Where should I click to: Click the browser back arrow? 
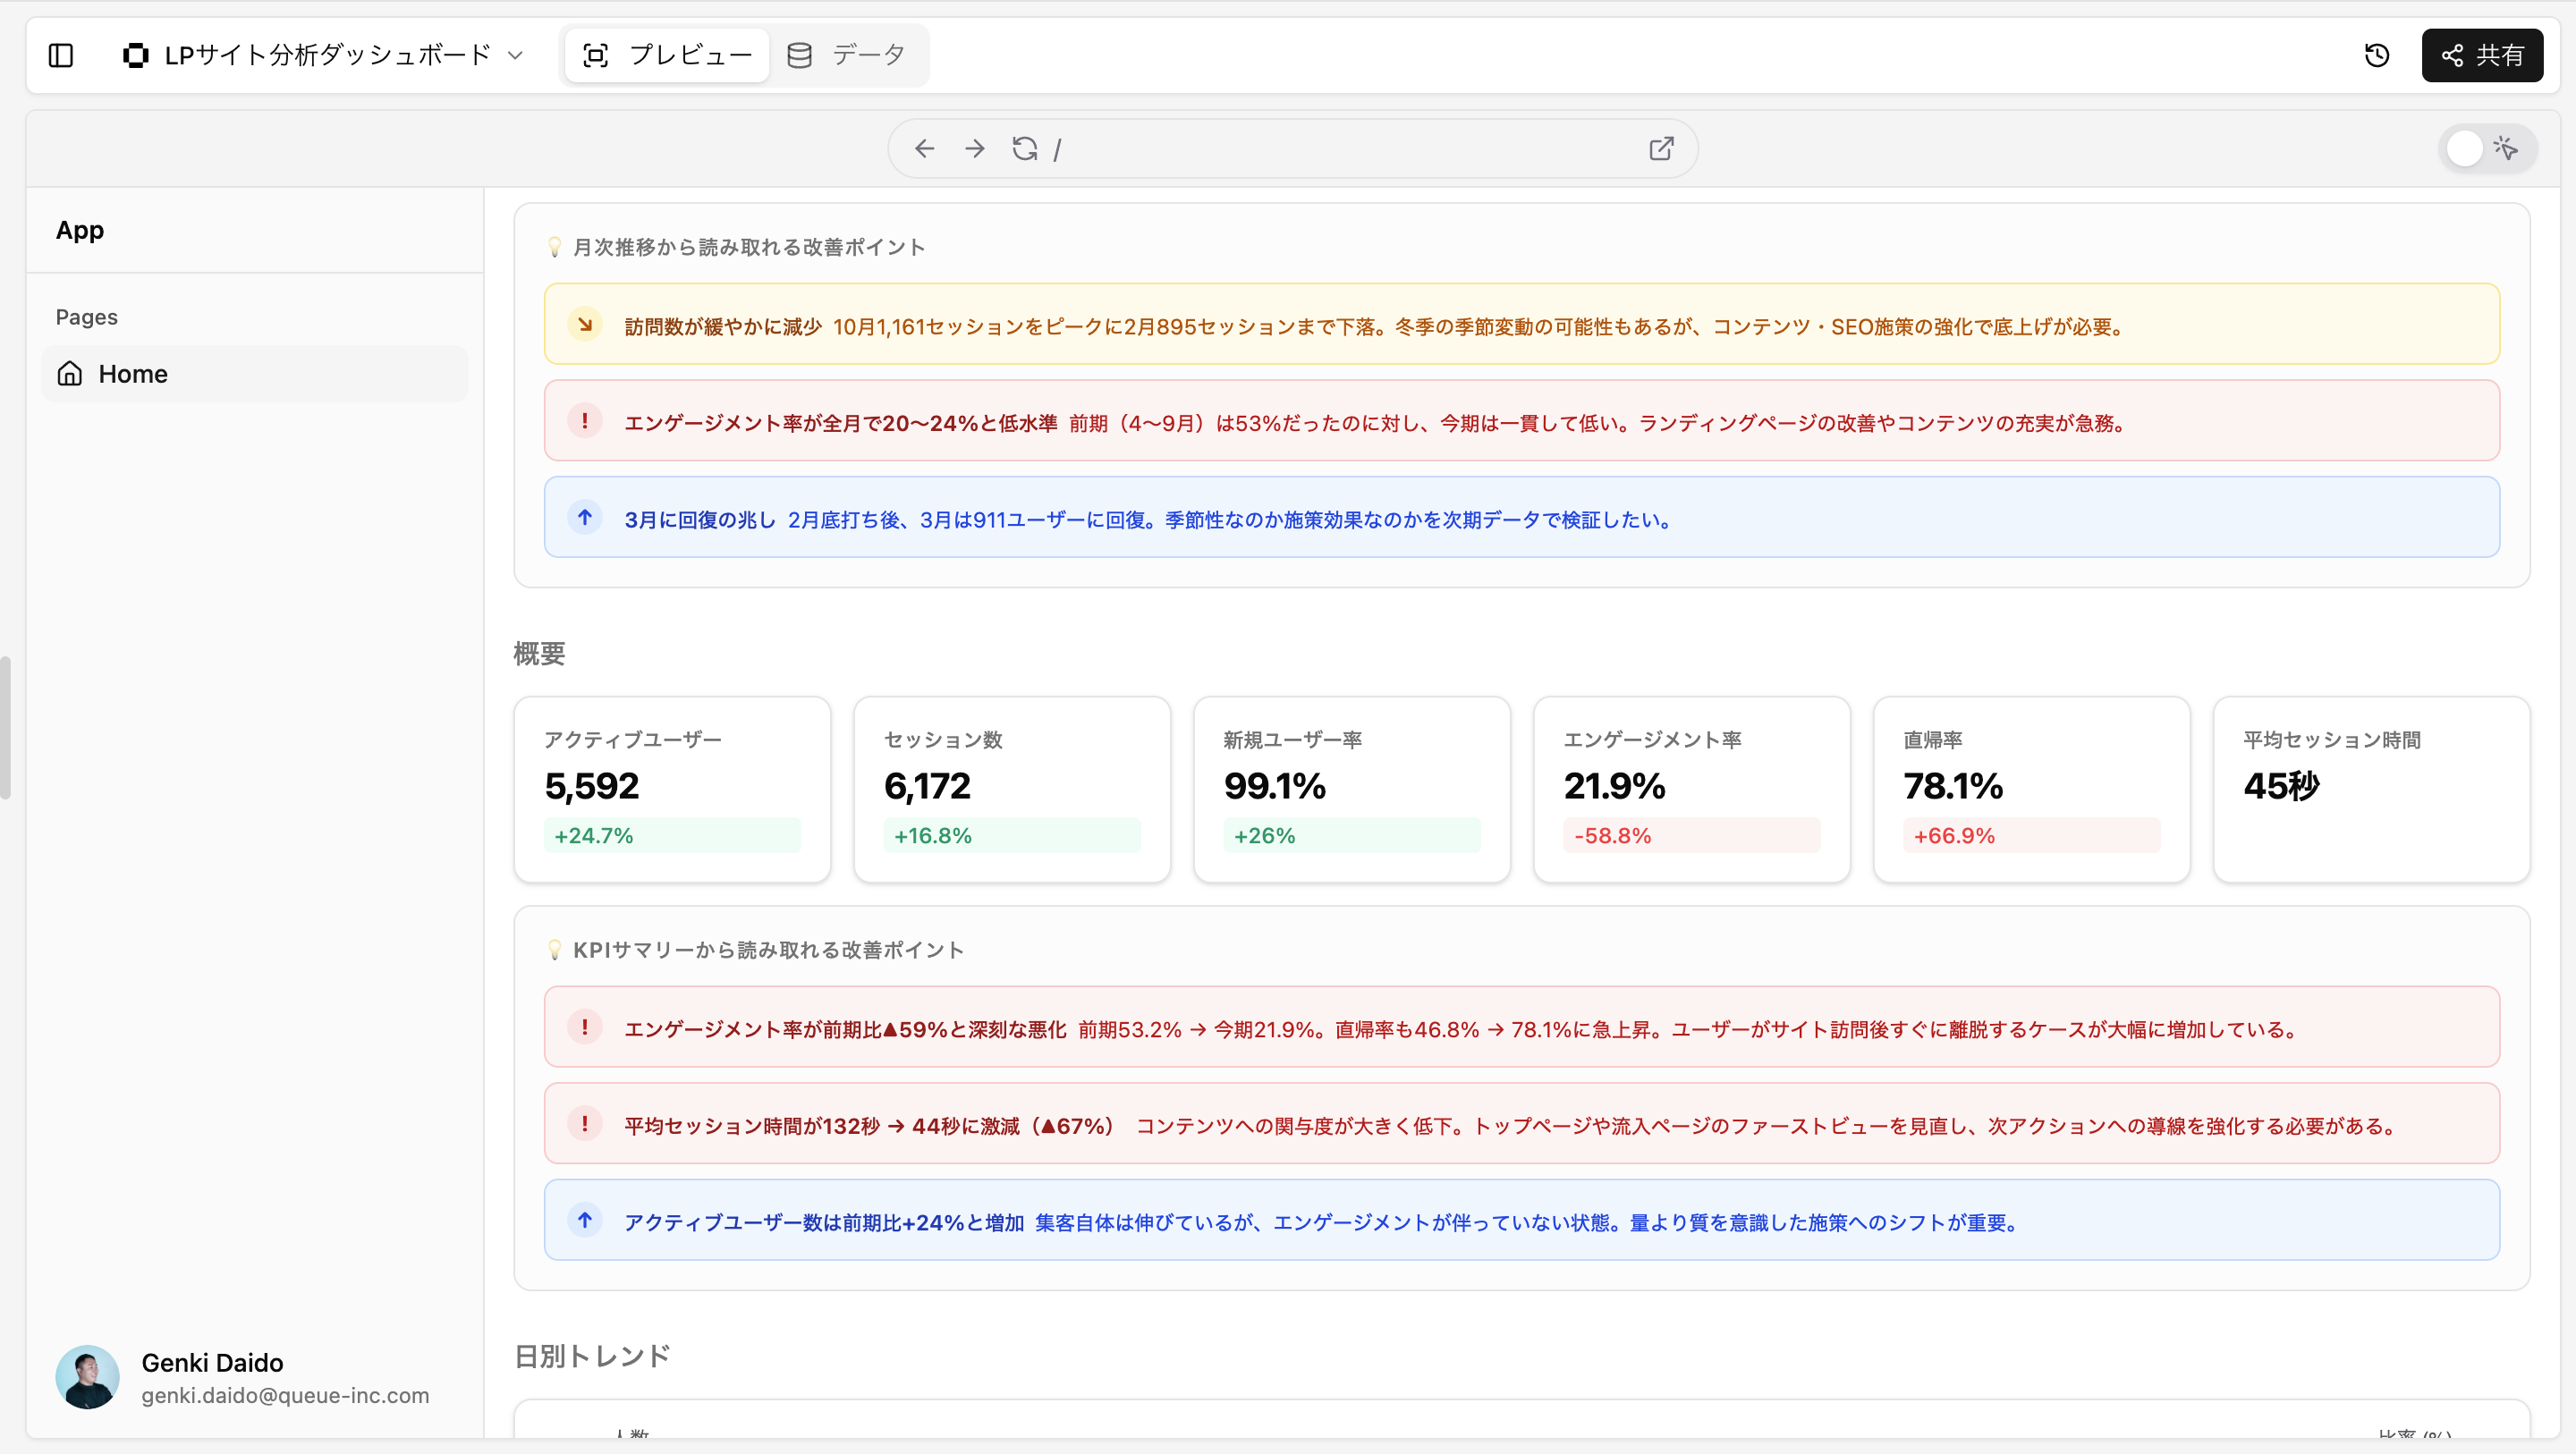point(924,149)
